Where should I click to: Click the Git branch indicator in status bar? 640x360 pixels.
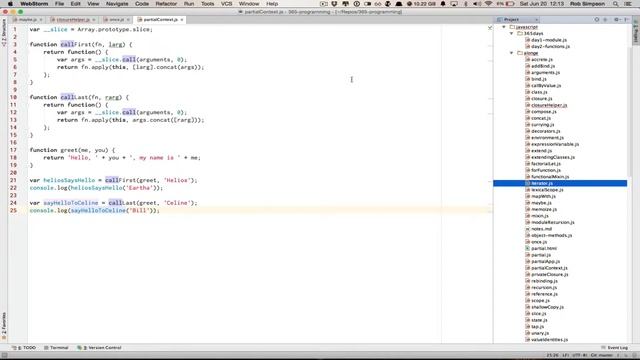pos(601,356)
